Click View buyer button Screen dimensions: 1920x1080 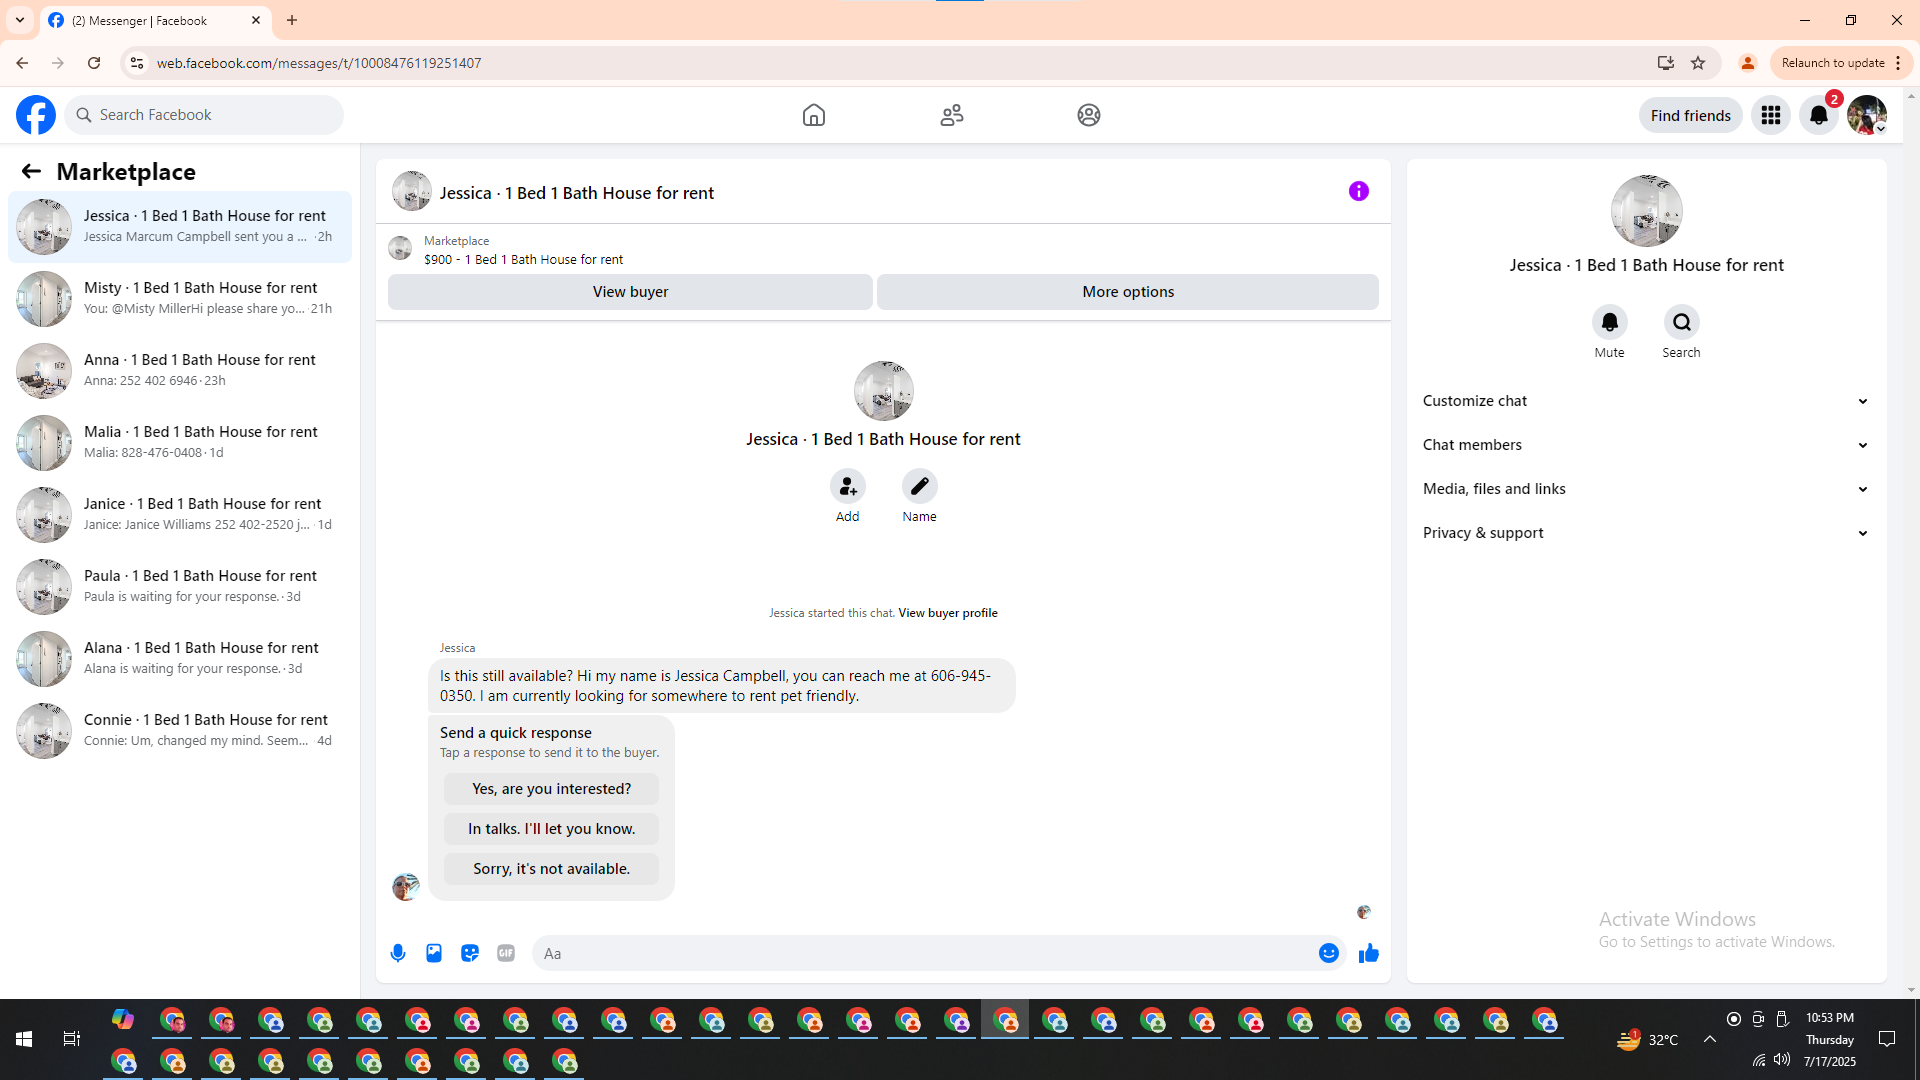pos(630,292)
